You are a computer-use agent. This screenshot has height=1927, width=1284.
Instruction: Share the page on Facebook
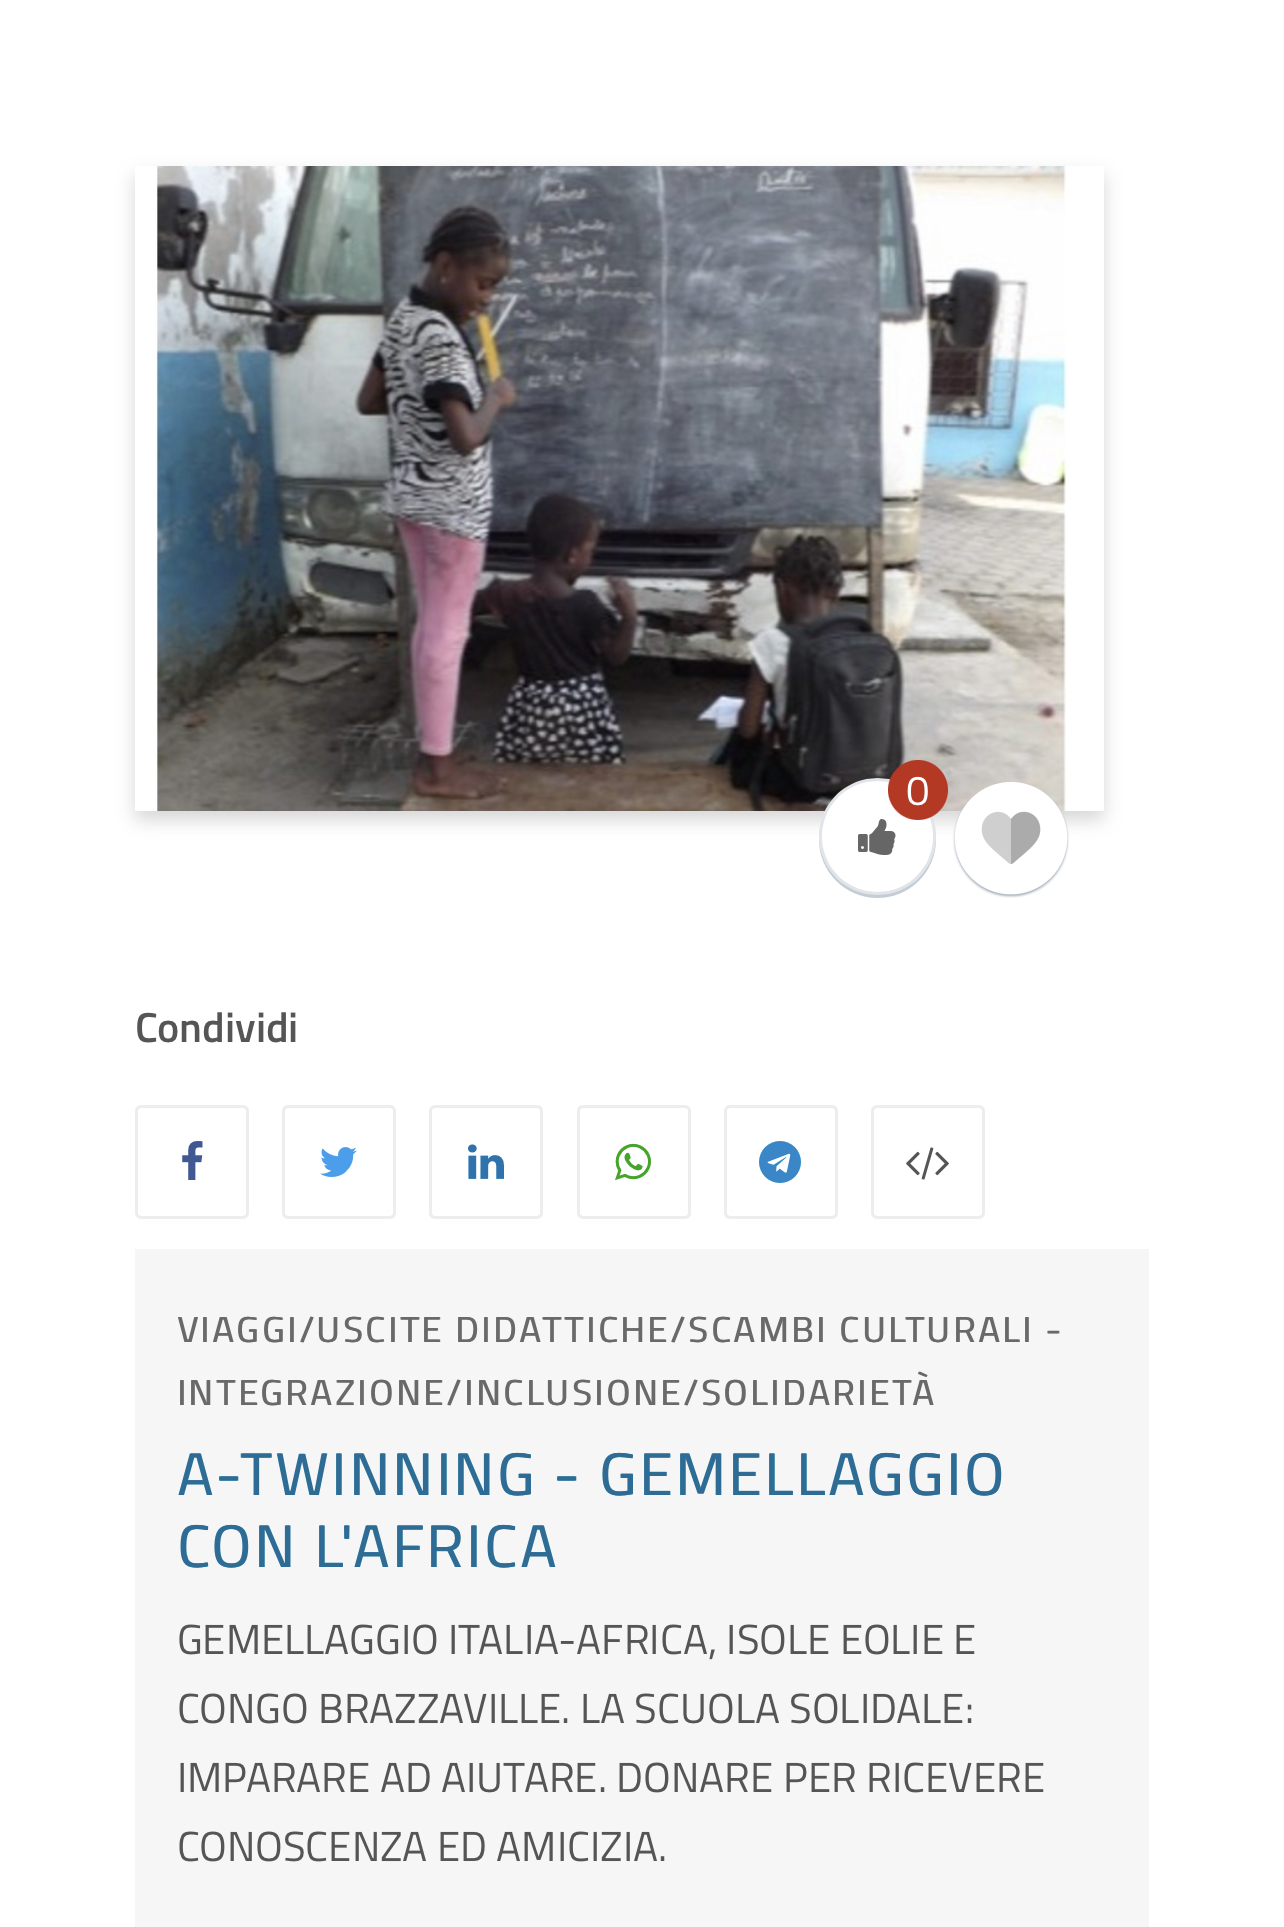coord(192,1162)
